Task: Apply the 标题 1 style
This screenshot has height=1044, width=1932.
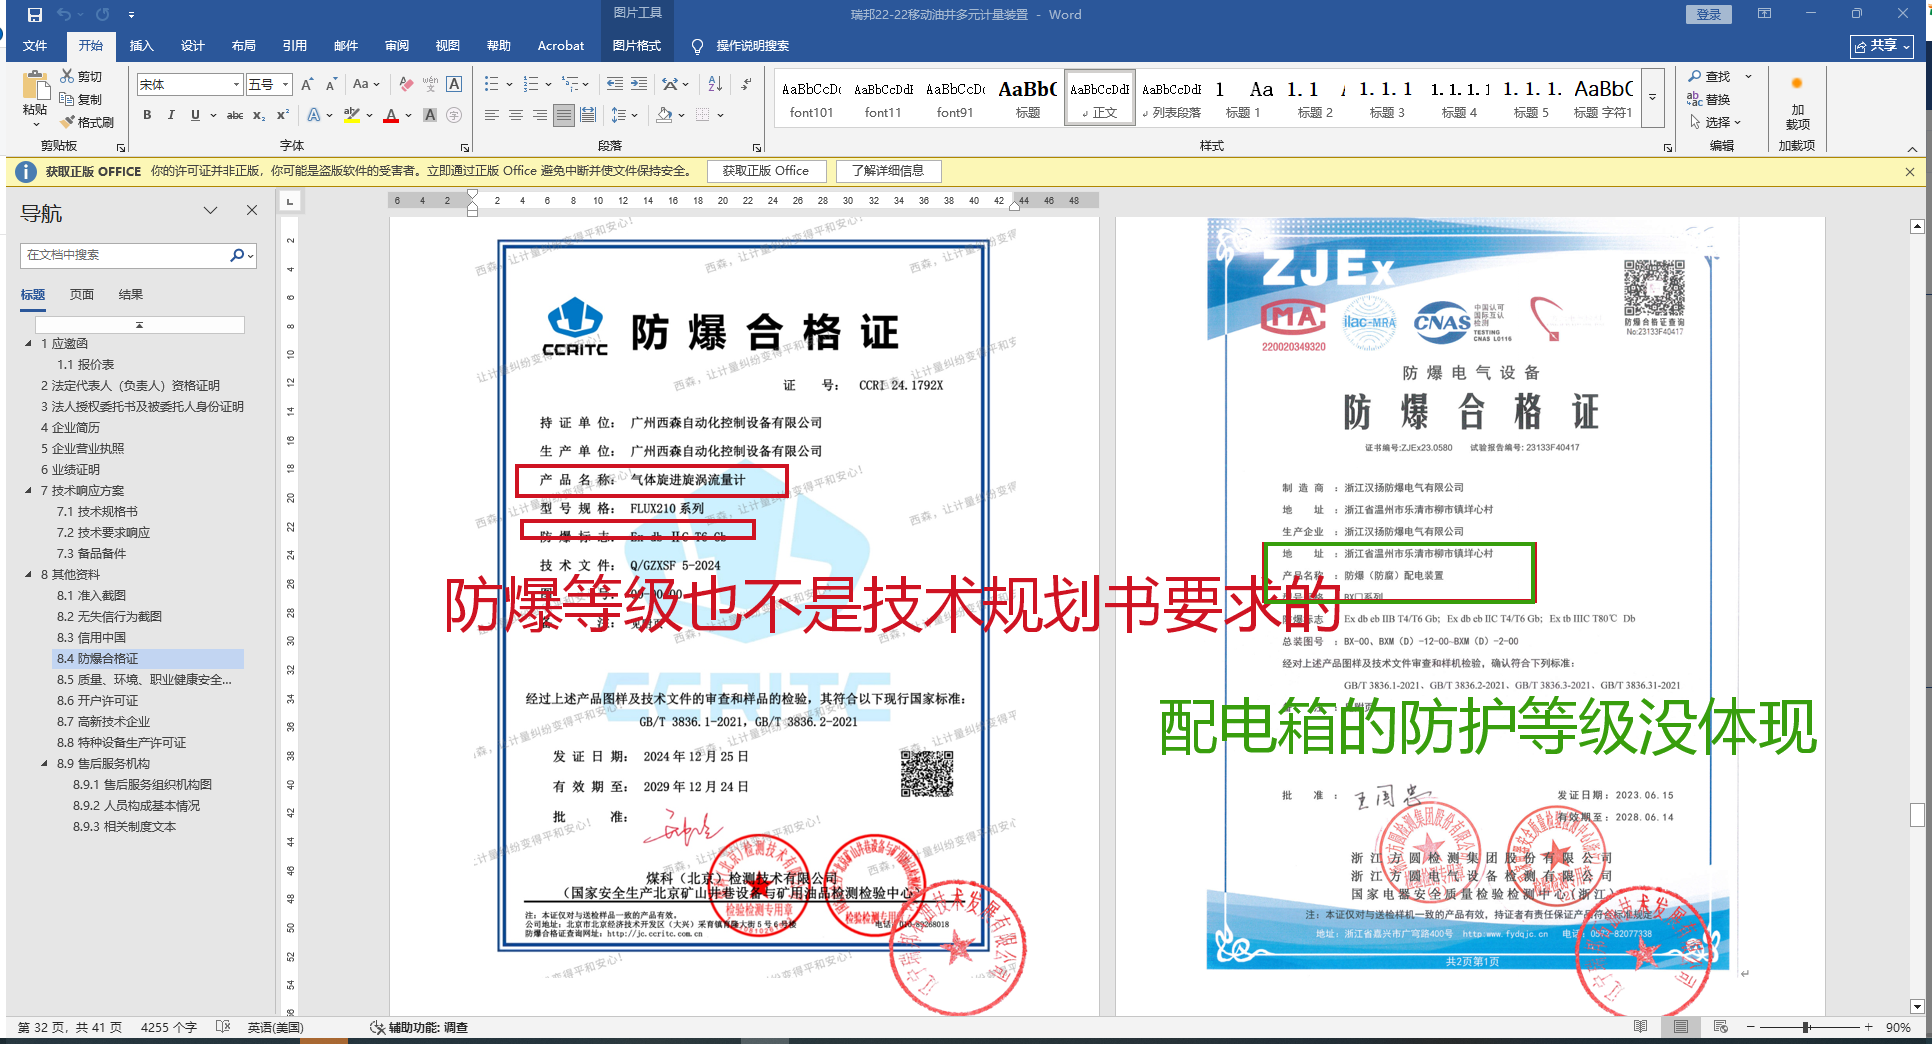Action: (x=1243, y=99)
